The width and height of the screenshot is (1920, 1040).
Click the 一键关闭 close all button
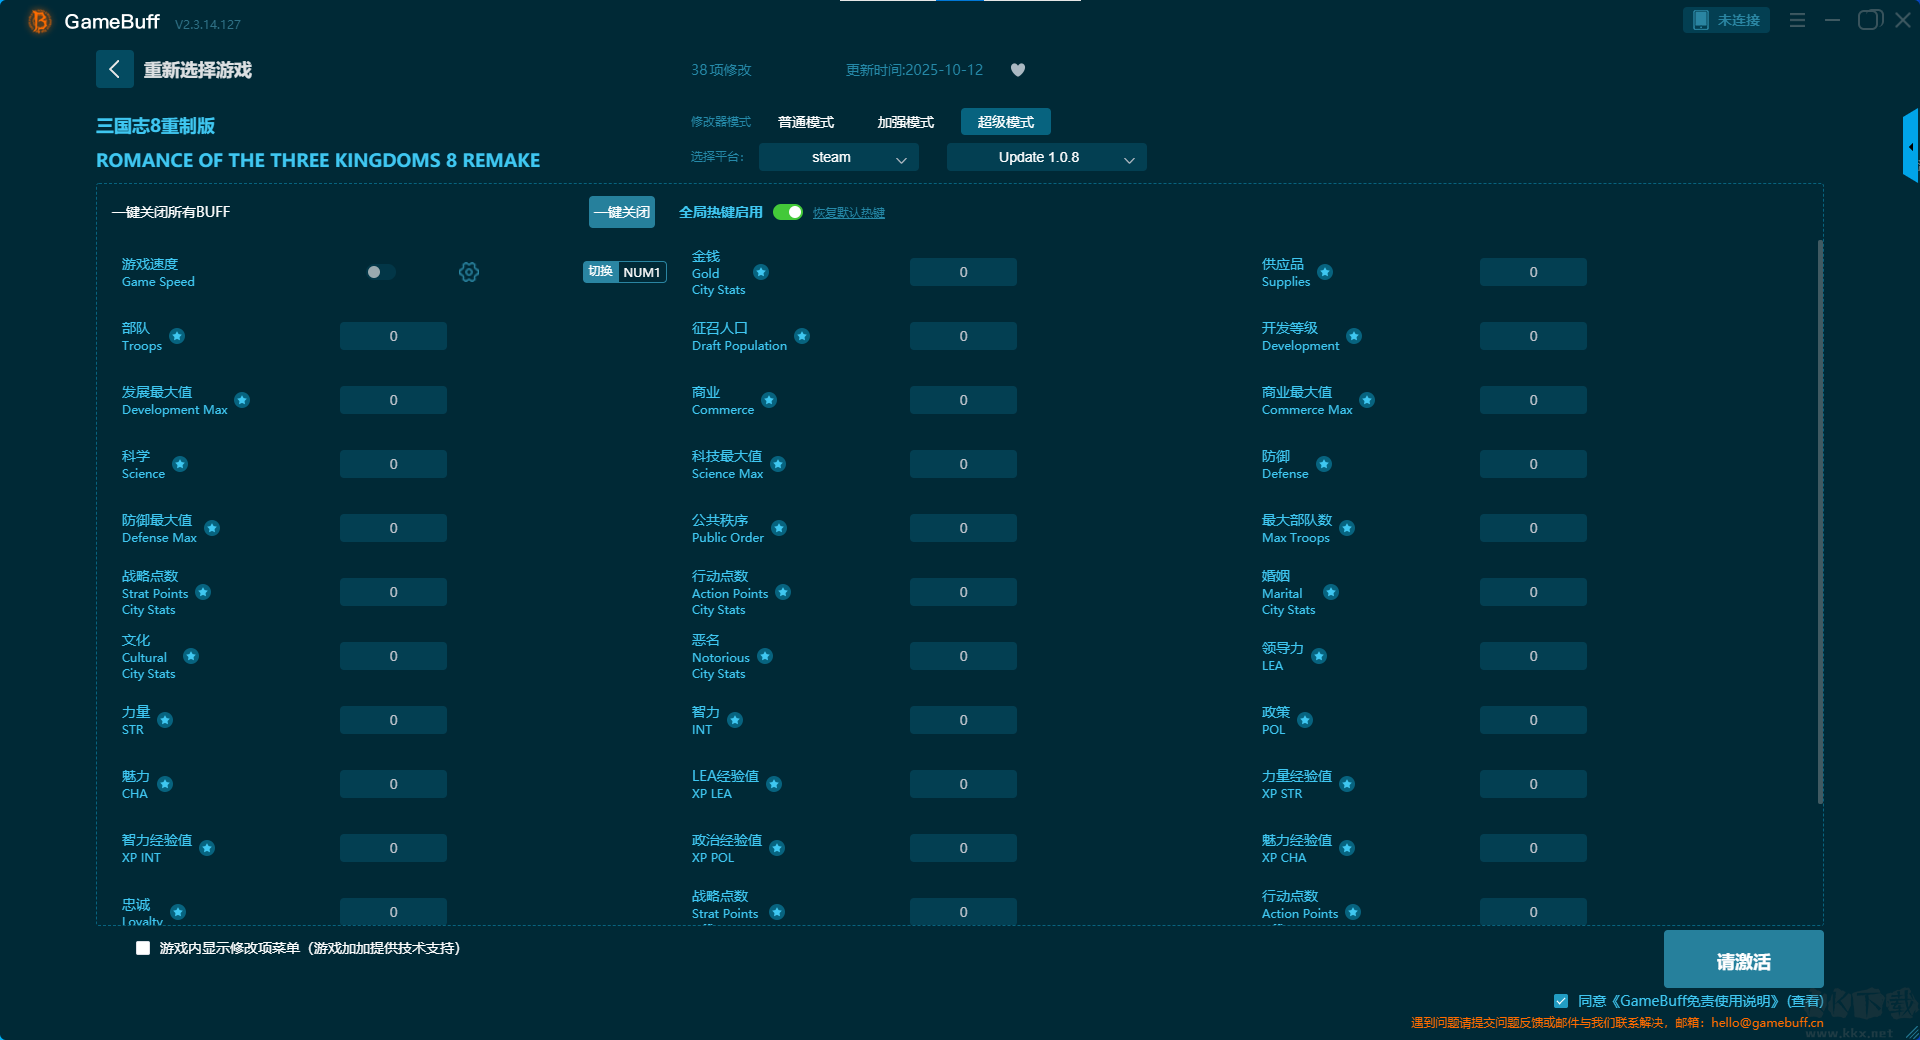(621, 212)
